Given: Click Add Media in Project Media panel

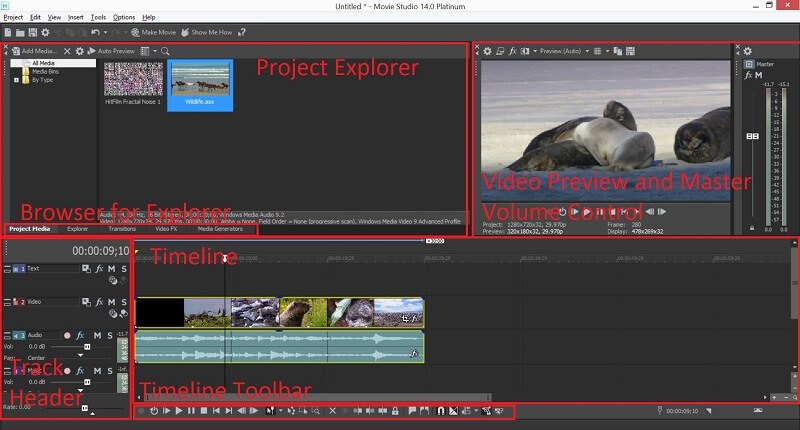Looking at the screenshot, I should pos(35,51).
